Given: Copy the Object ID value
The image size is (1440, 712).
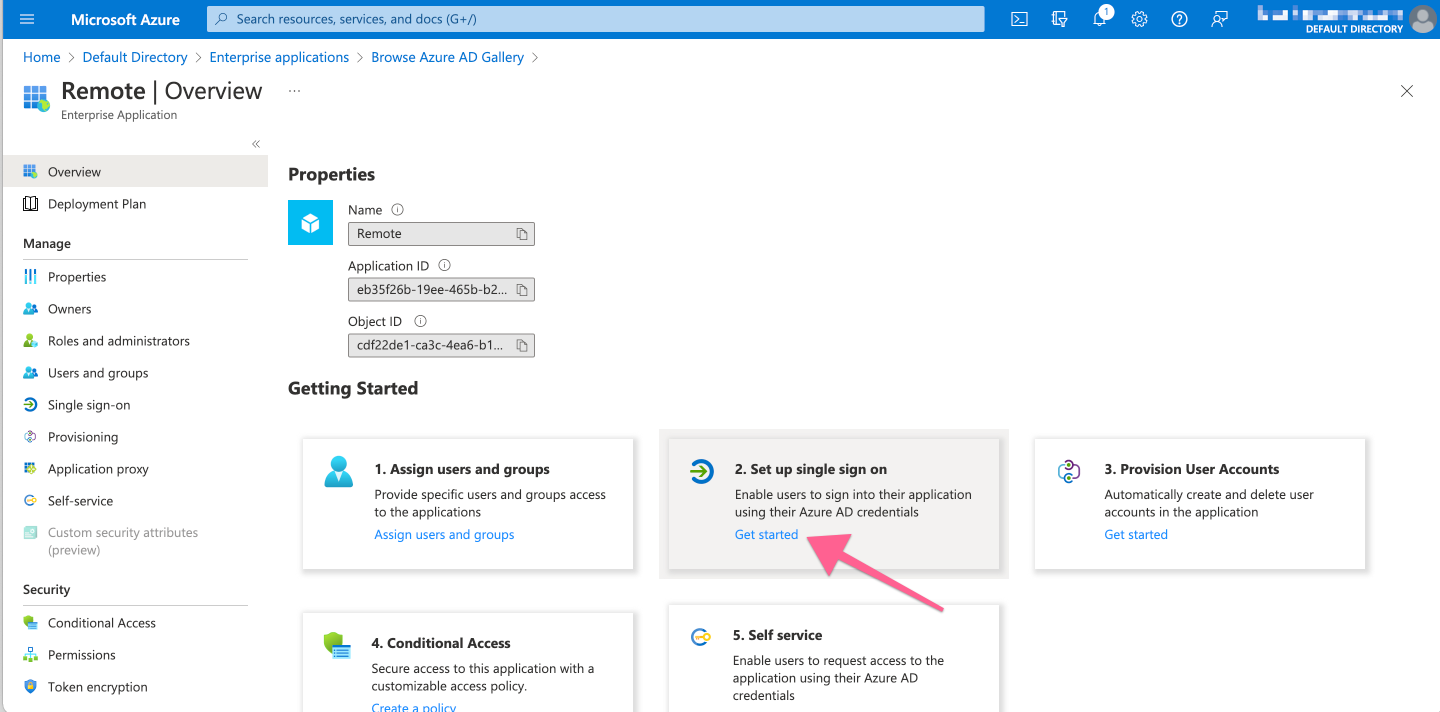Looking at the screenshot, I should click(x=522, y=345).
